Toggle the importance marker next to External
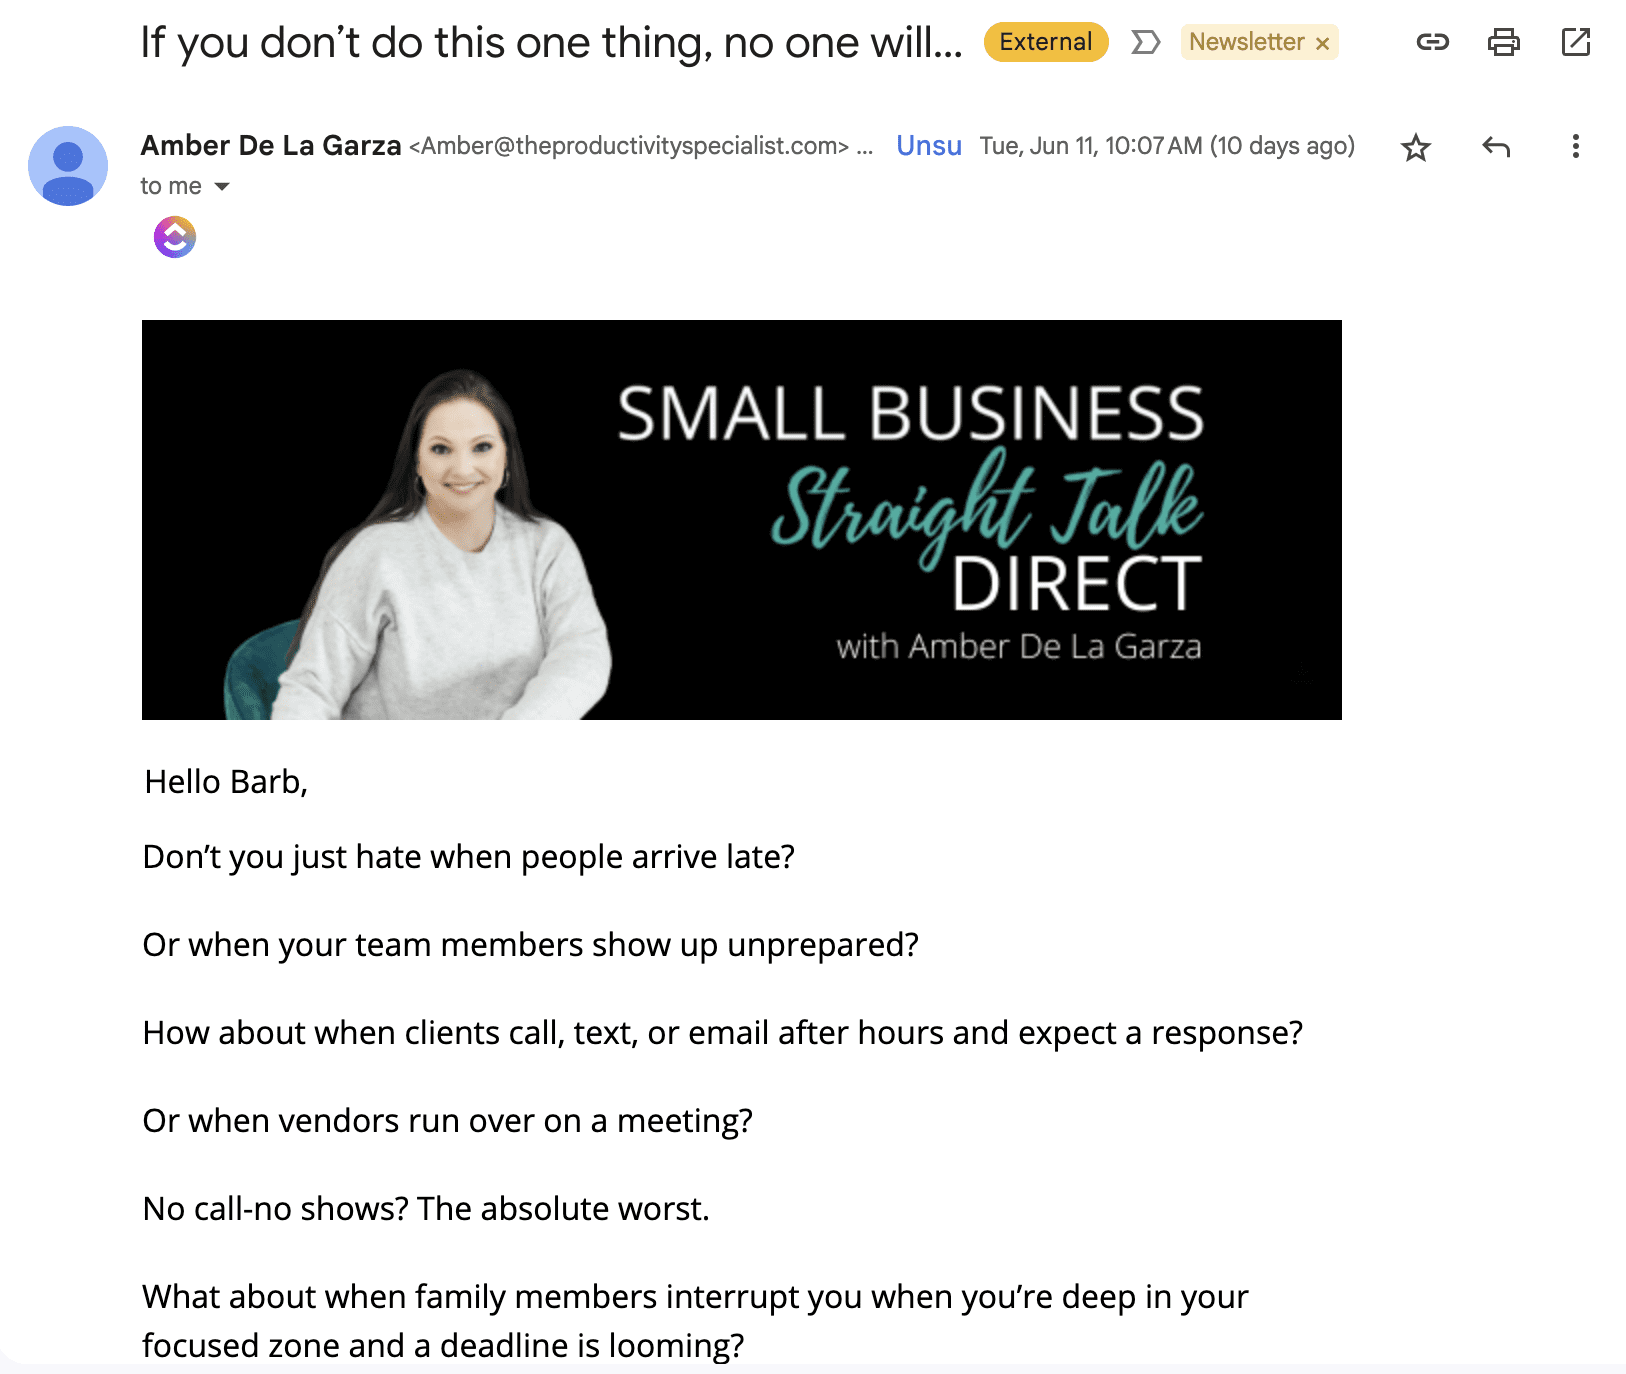Viewport: 1626px width, 1374px height. click(x=1145, y=42)
